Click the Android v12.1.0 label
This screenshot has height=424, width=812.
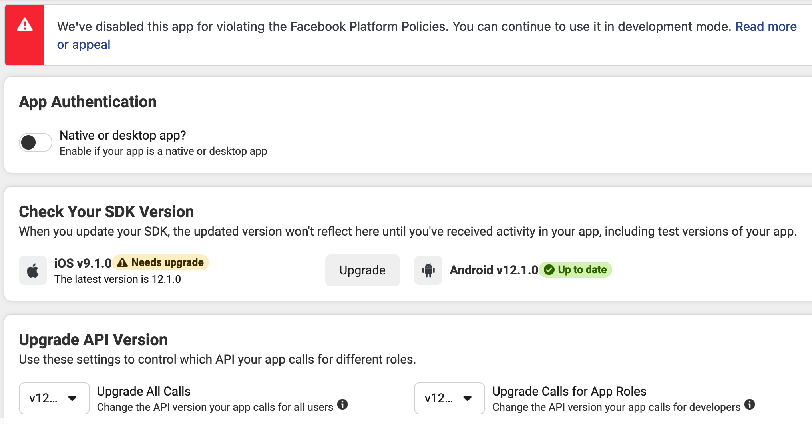click(494, 270)
